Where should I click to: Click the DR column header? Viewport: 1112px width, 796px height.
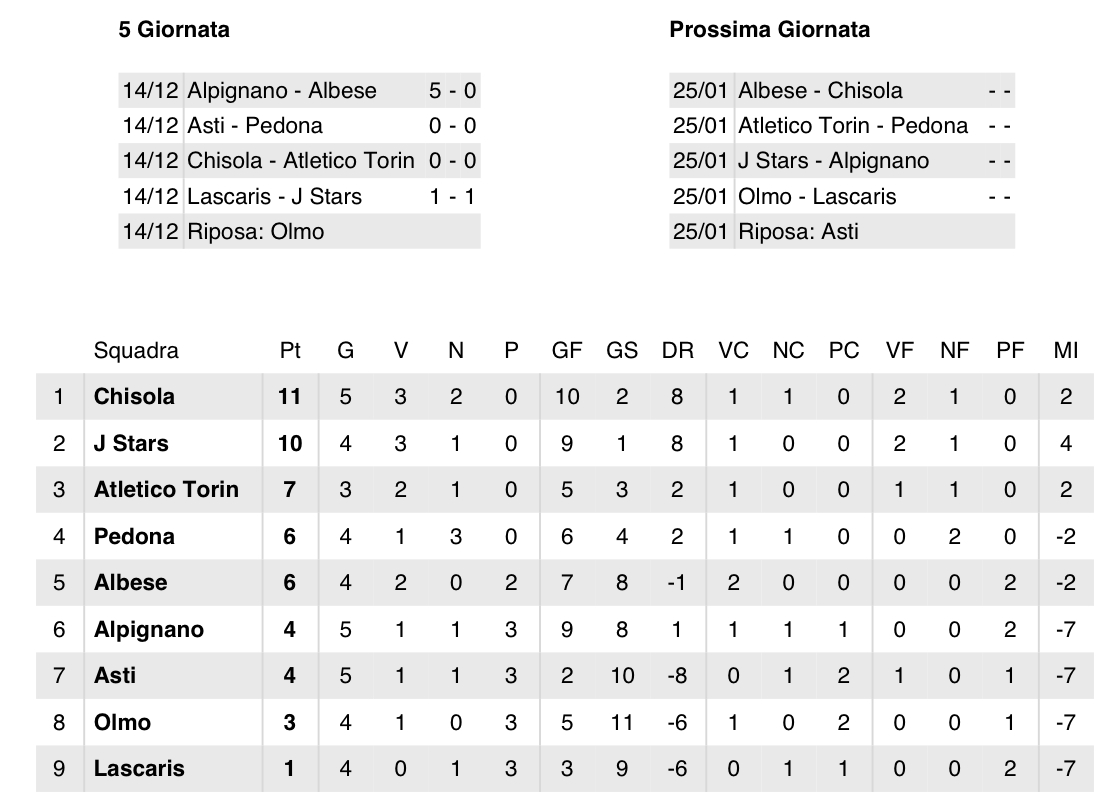click(x=677, y=350)
